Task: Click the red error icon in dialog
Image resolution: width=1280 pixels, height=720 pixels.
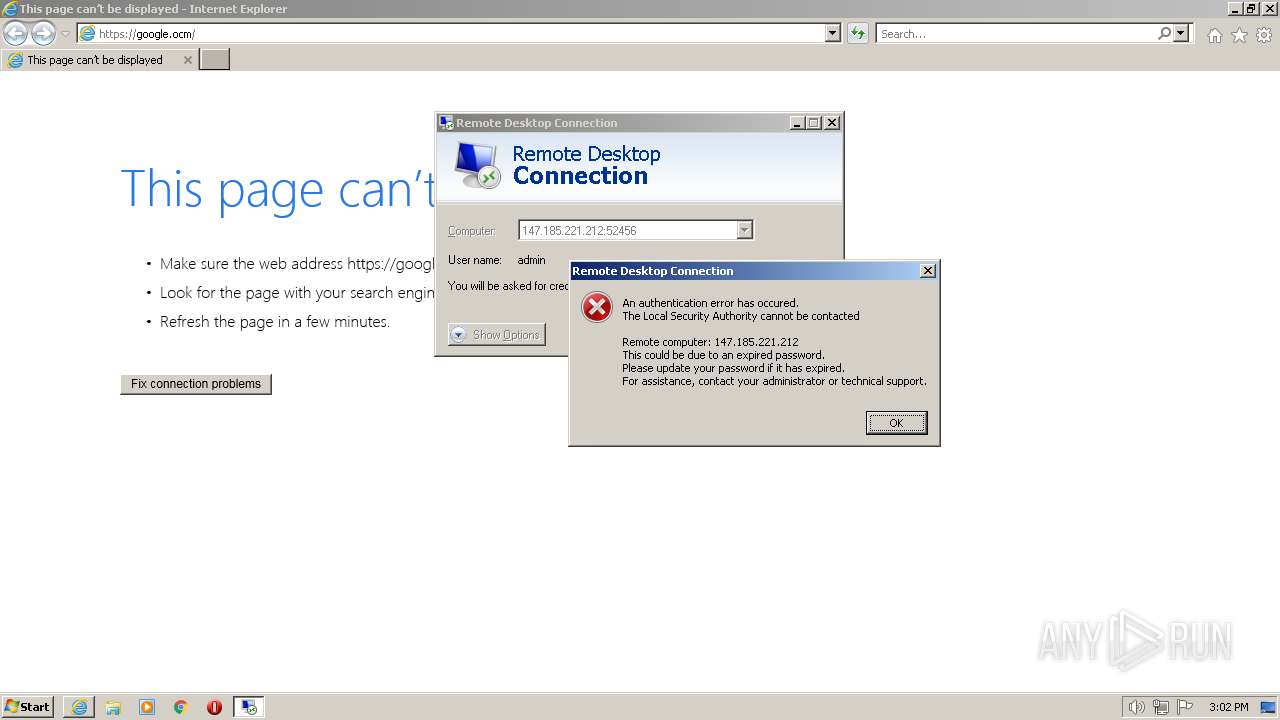Action: click(597, 307)
